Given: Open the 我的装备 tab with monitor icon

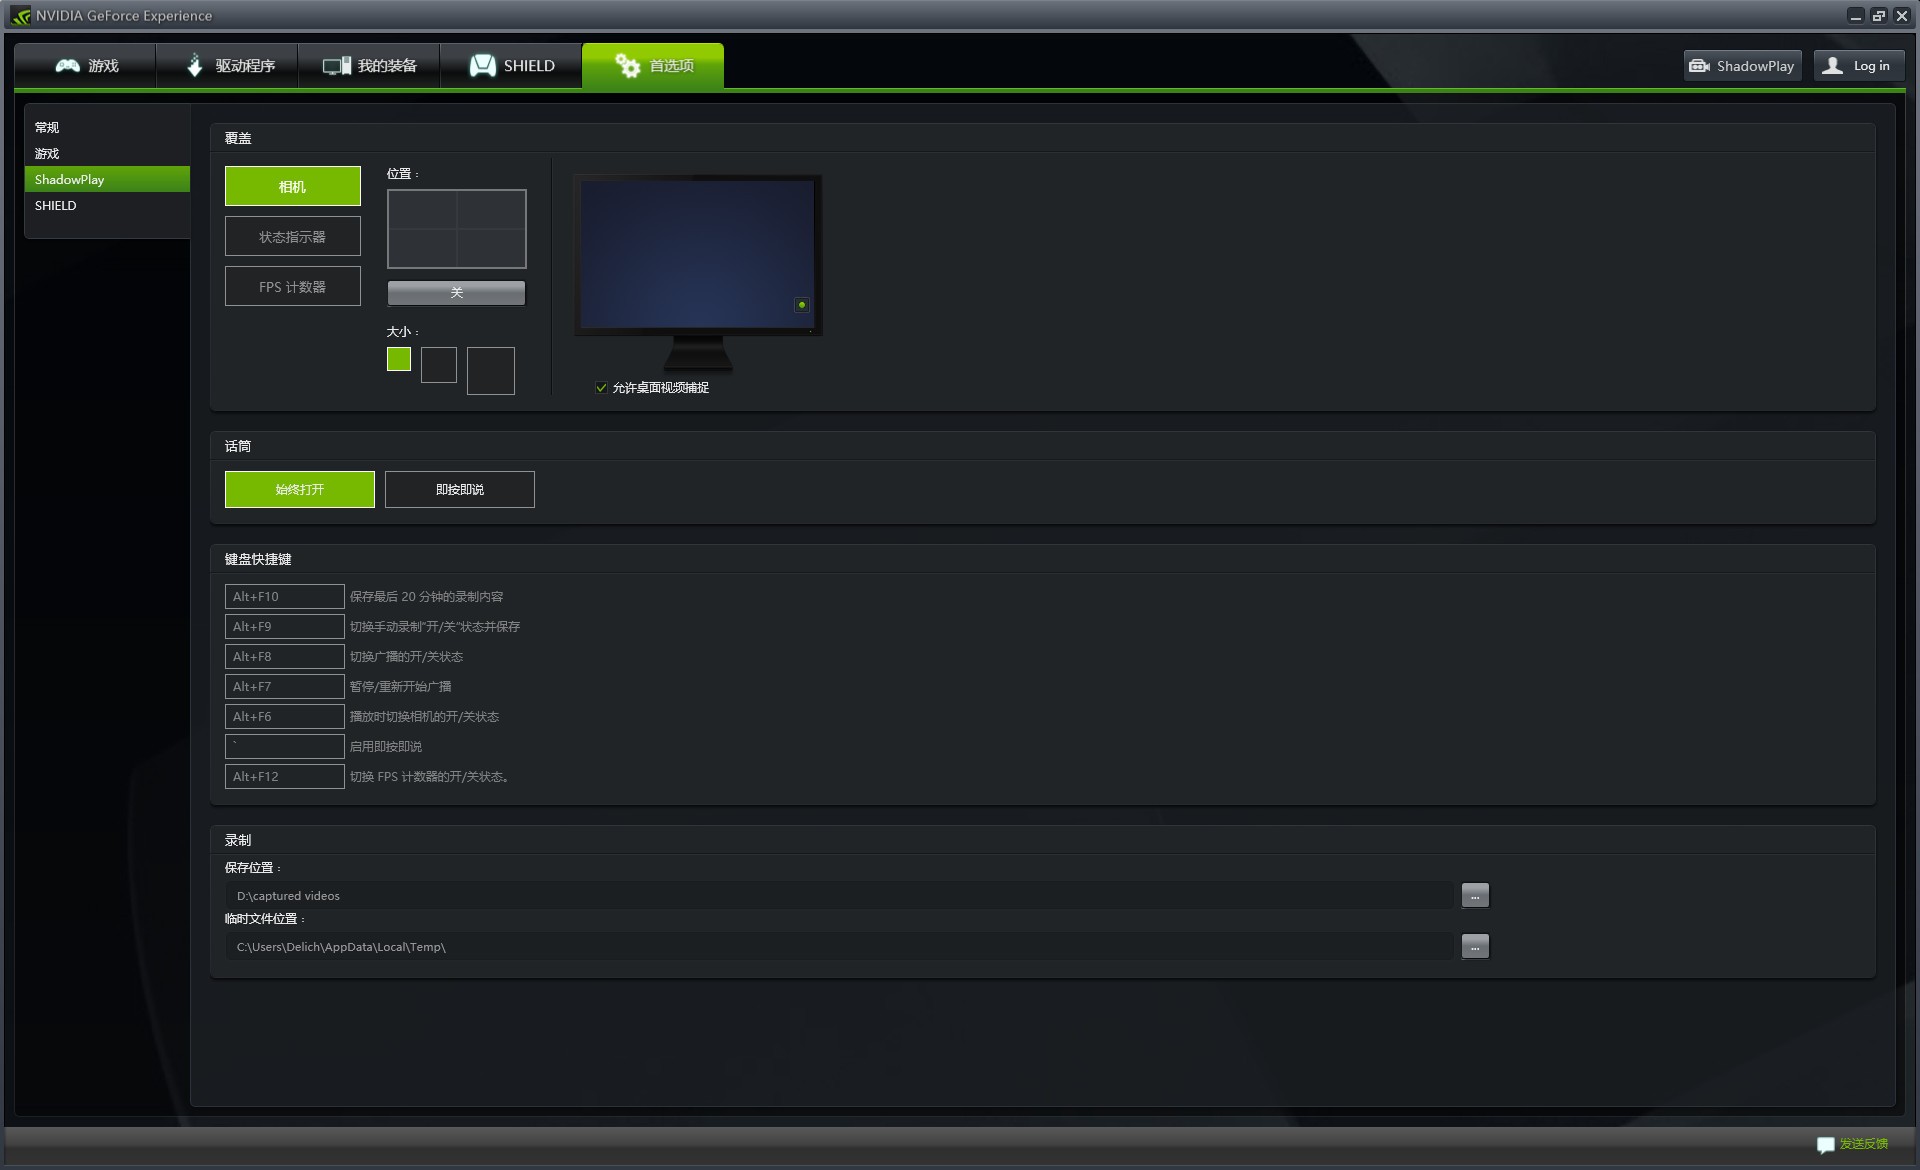Looking at the screenshot, I should 370,66.
